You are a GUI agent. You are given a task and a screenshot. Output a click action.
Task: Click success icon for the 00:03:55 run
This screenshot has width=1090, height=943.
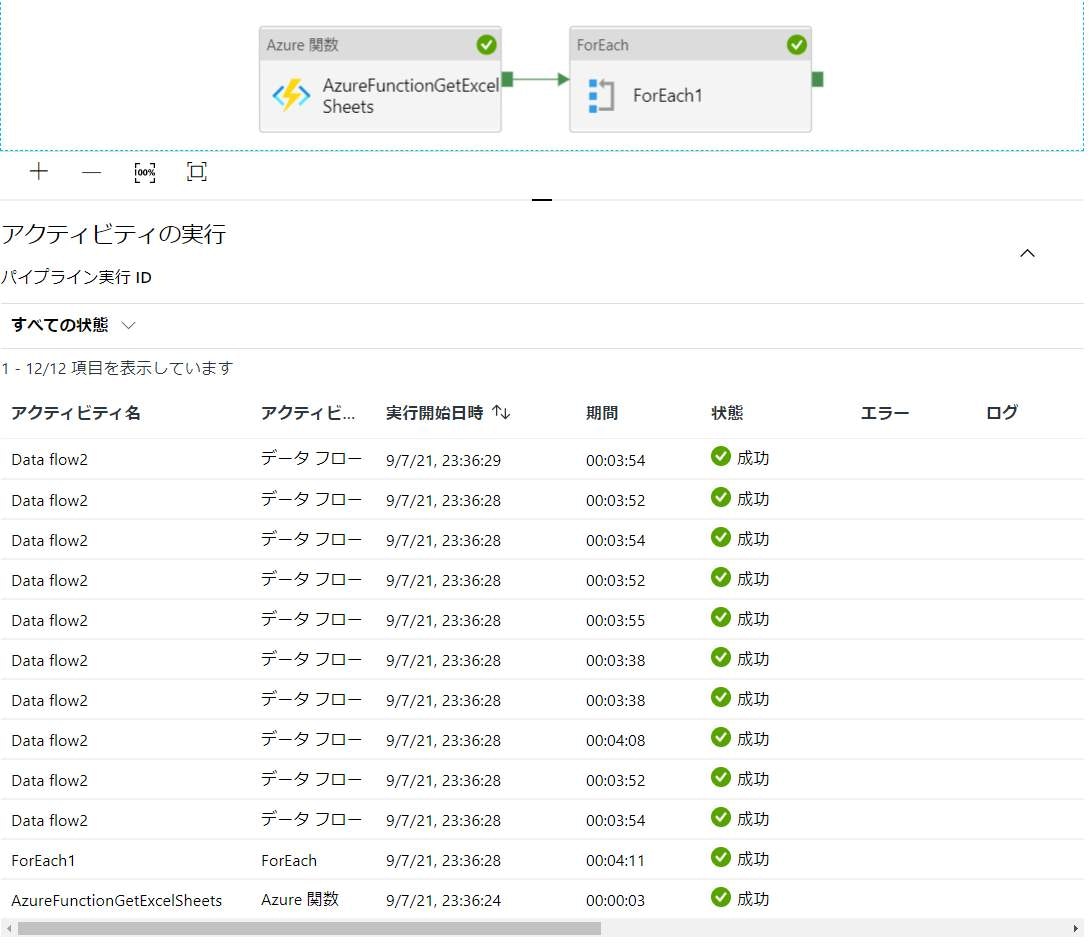(721, 617)
